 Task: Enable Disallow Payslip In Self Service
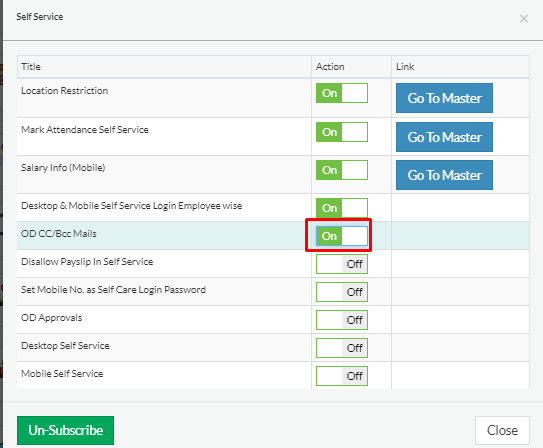(x=341, y=264)
